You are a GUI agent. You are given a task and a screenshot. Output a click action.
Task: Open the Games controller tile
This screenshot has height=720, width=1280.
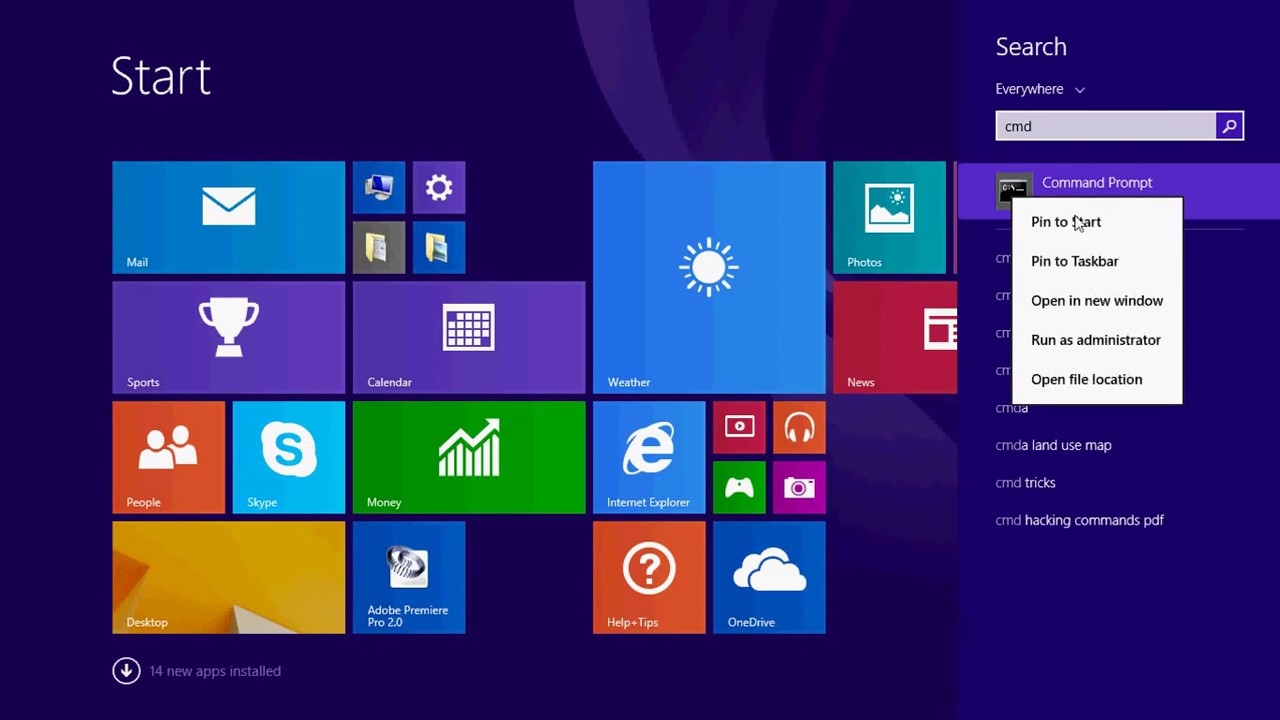coord(739,487)
